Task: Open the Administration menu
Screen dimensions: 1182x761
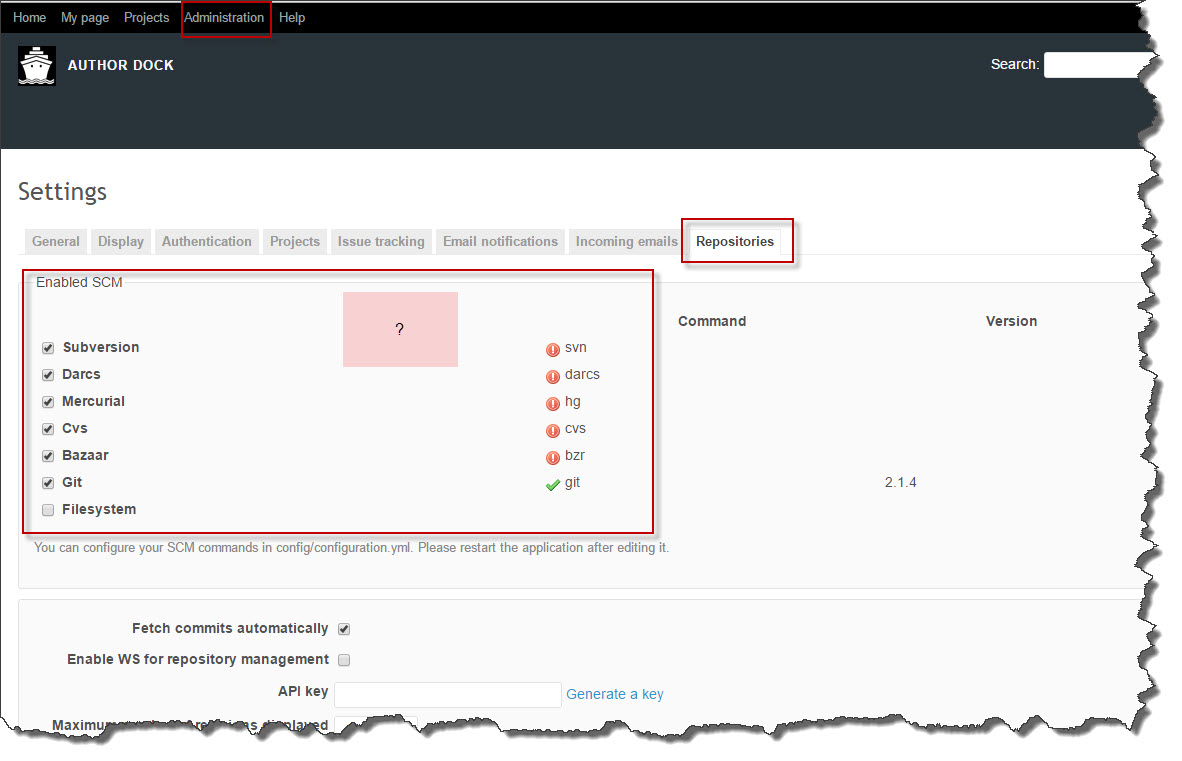Action: click(224, 17)
